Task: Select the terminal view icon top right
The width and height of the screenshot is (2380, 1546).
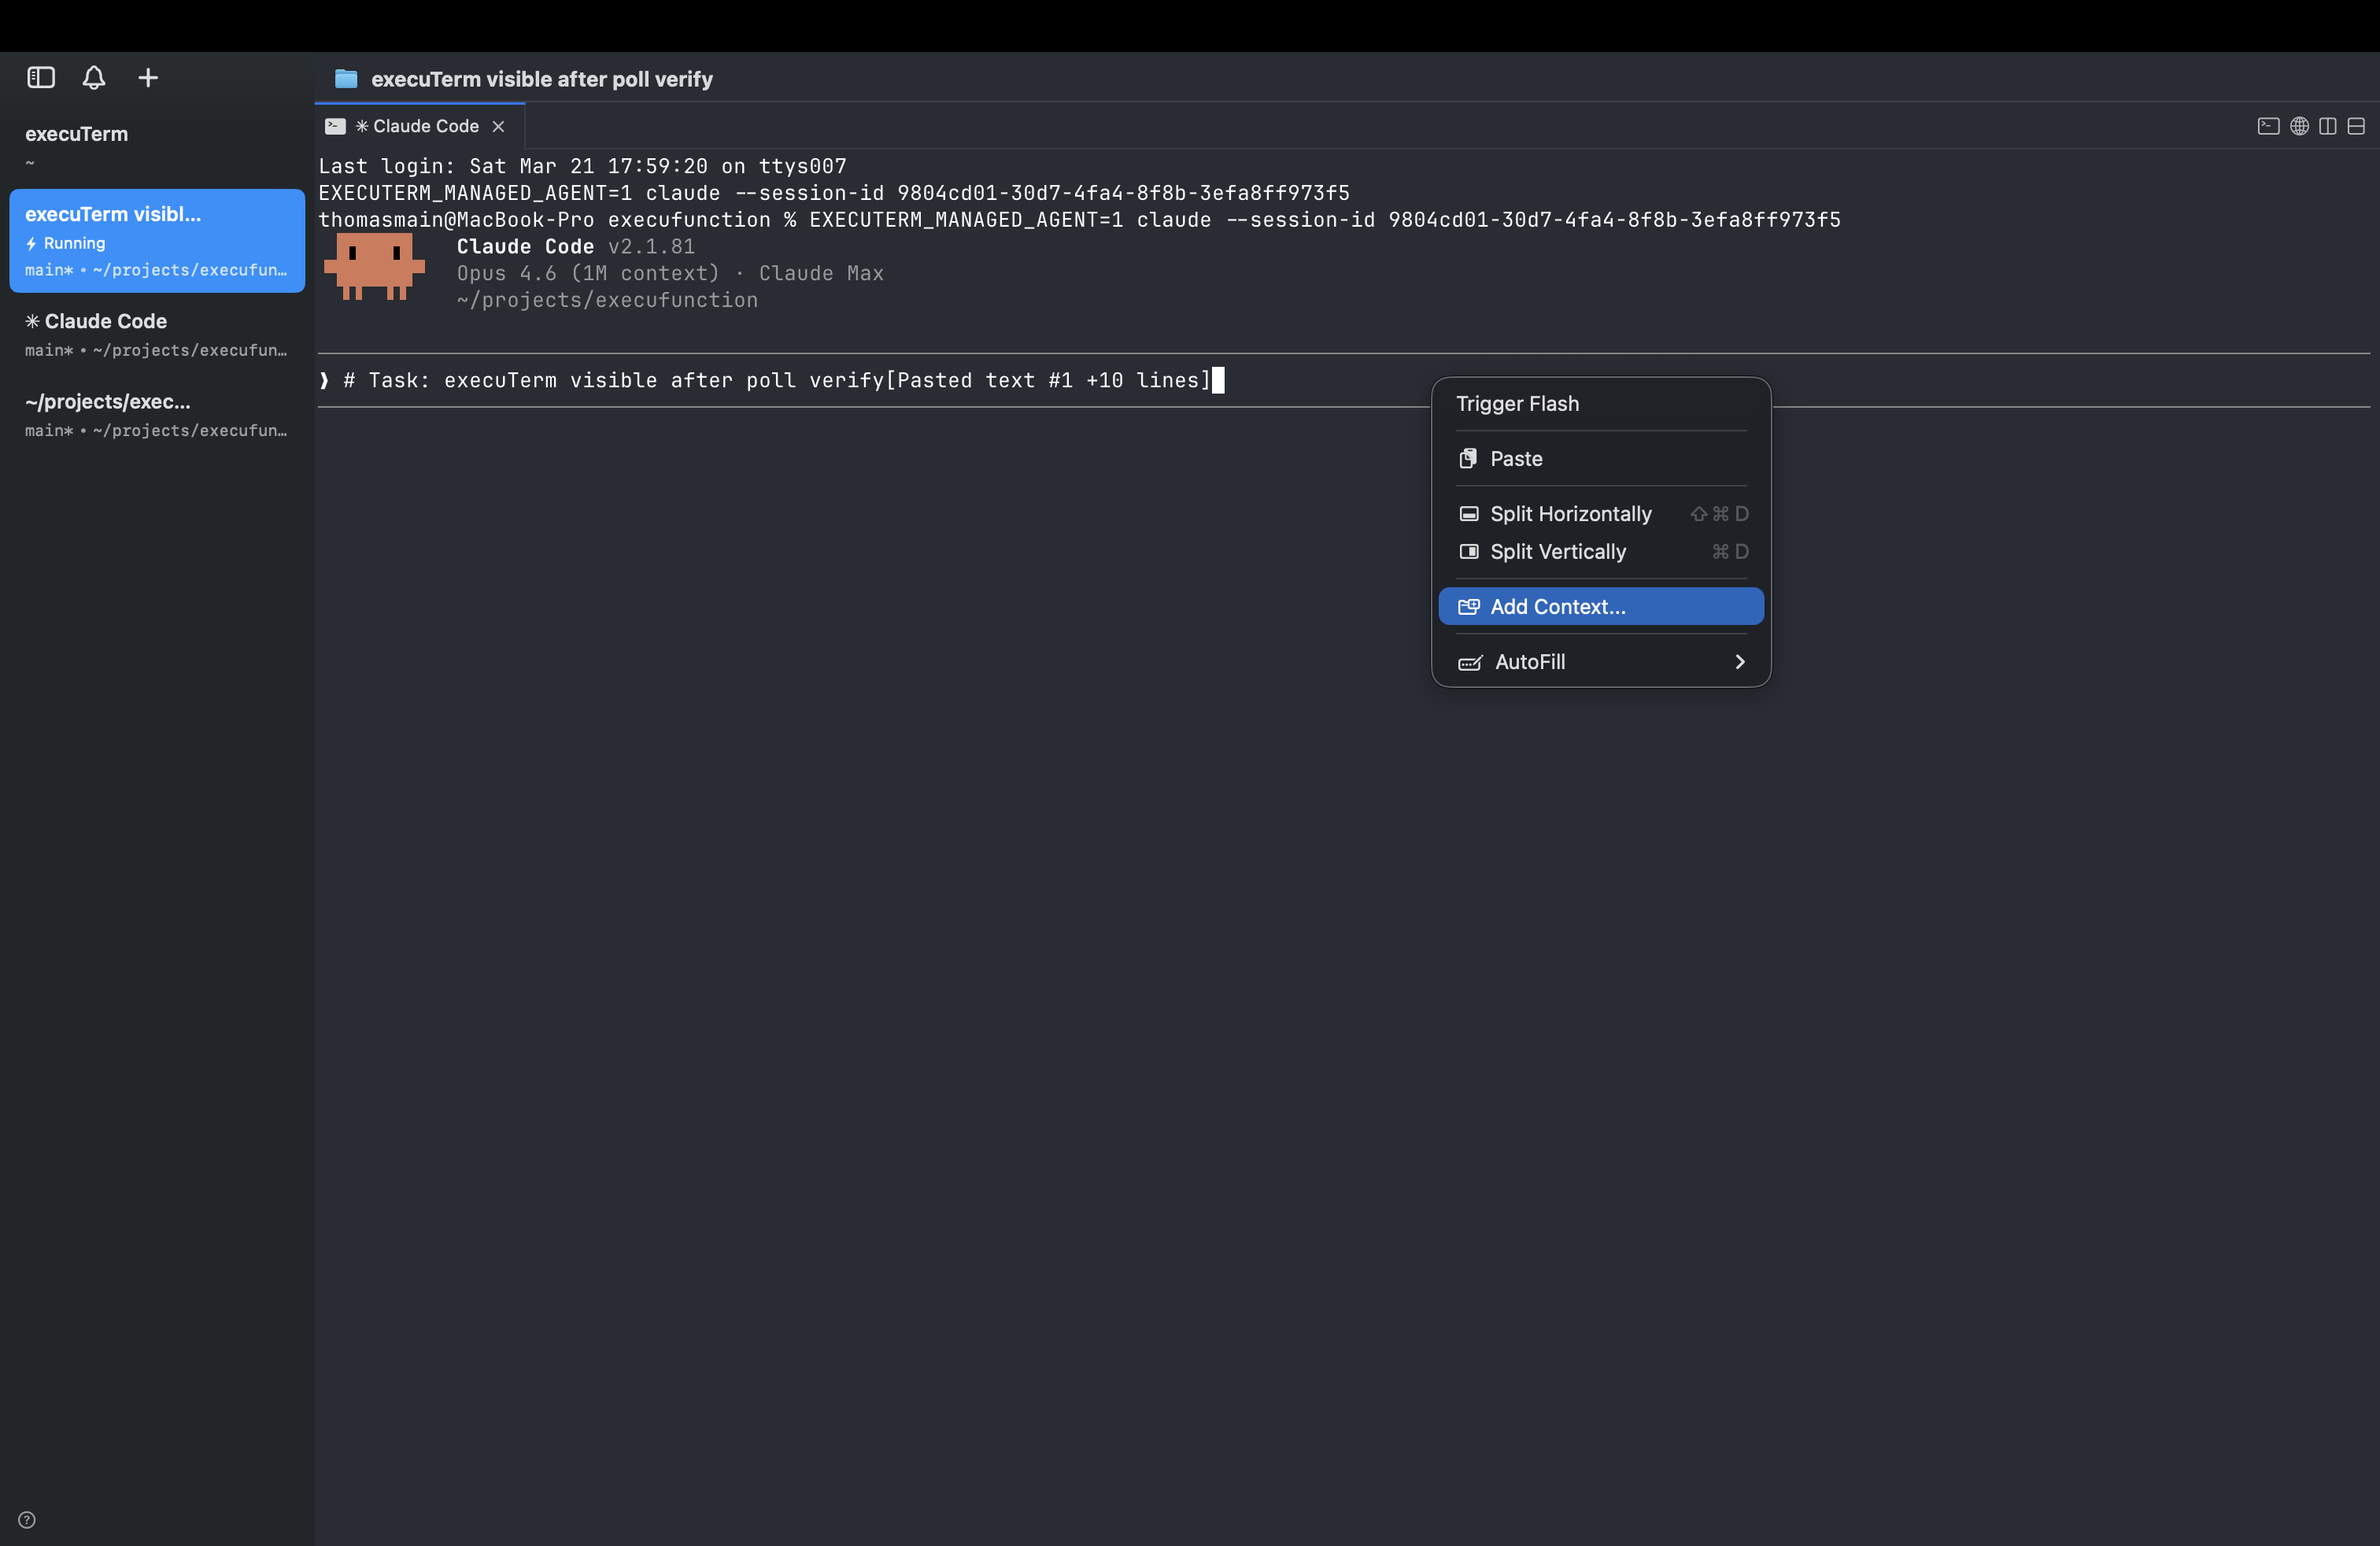Action: point(2267,126)
